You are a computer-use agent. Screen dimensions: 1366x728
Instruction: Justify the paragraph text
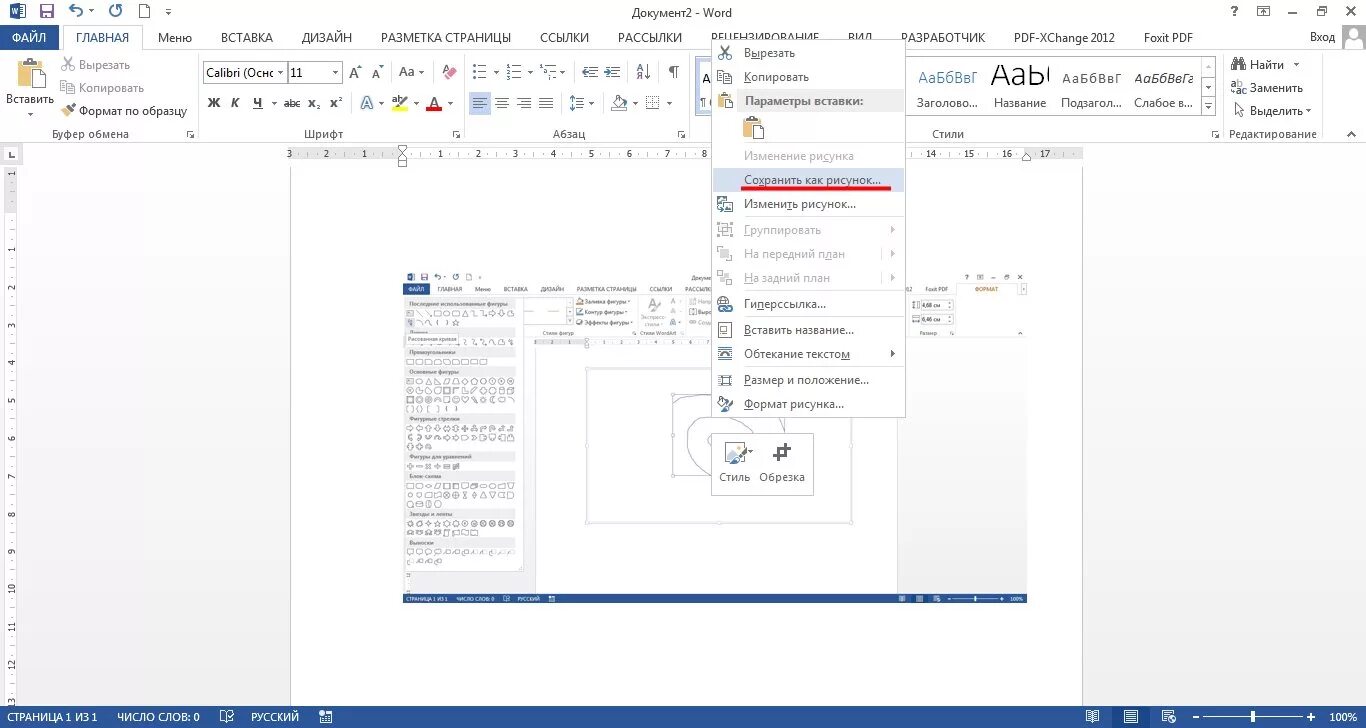pos(546,103)
